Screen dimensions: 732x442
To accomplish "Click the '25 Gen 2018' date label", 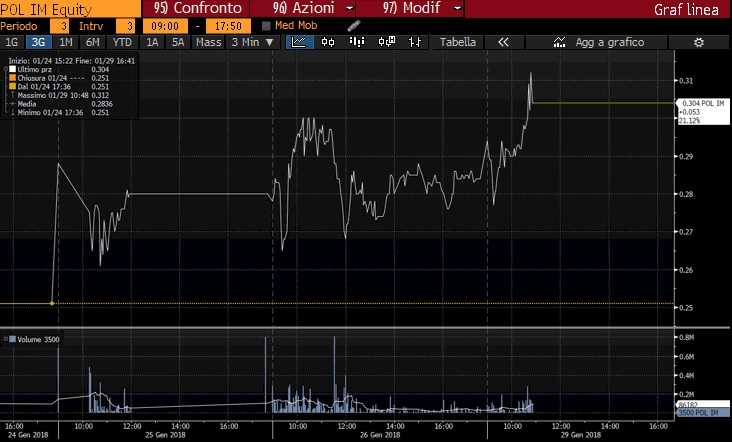I will click(165, 435).
